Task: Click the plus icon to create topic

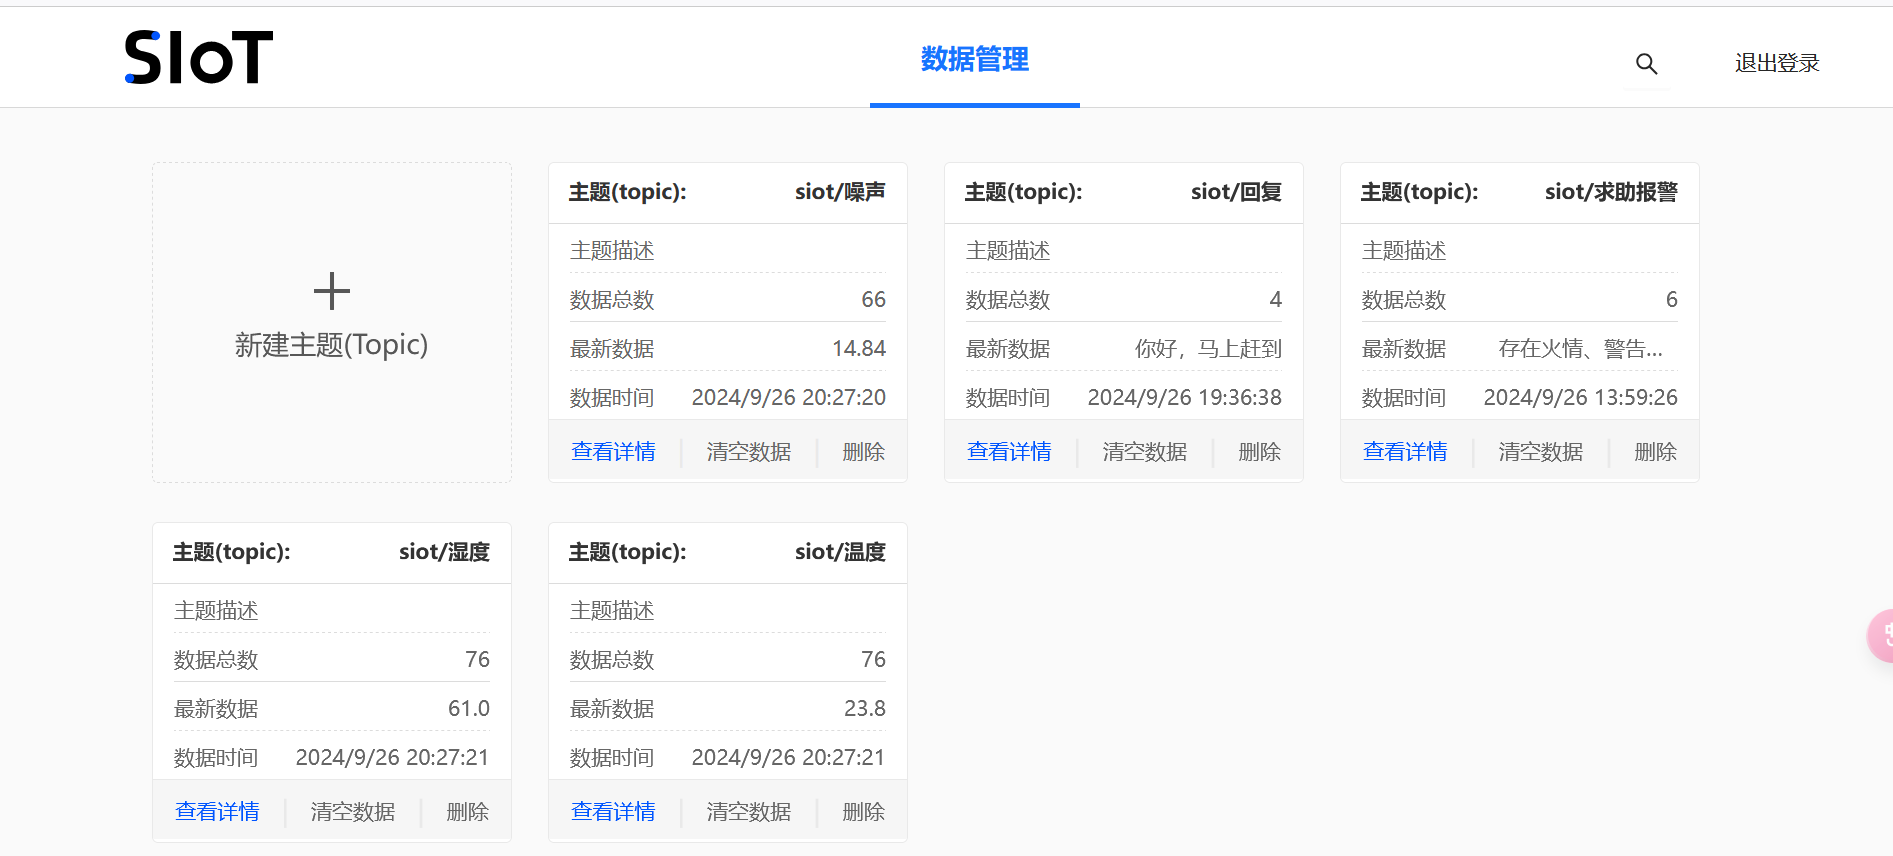Action: click(x=332, y=292)
